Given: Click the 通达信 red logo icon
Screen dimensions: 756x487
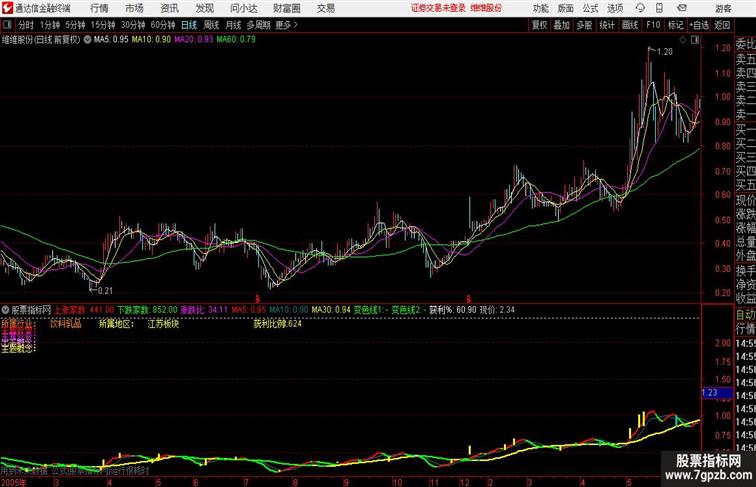Looking at the screenshot, I should tap(8, 8).
